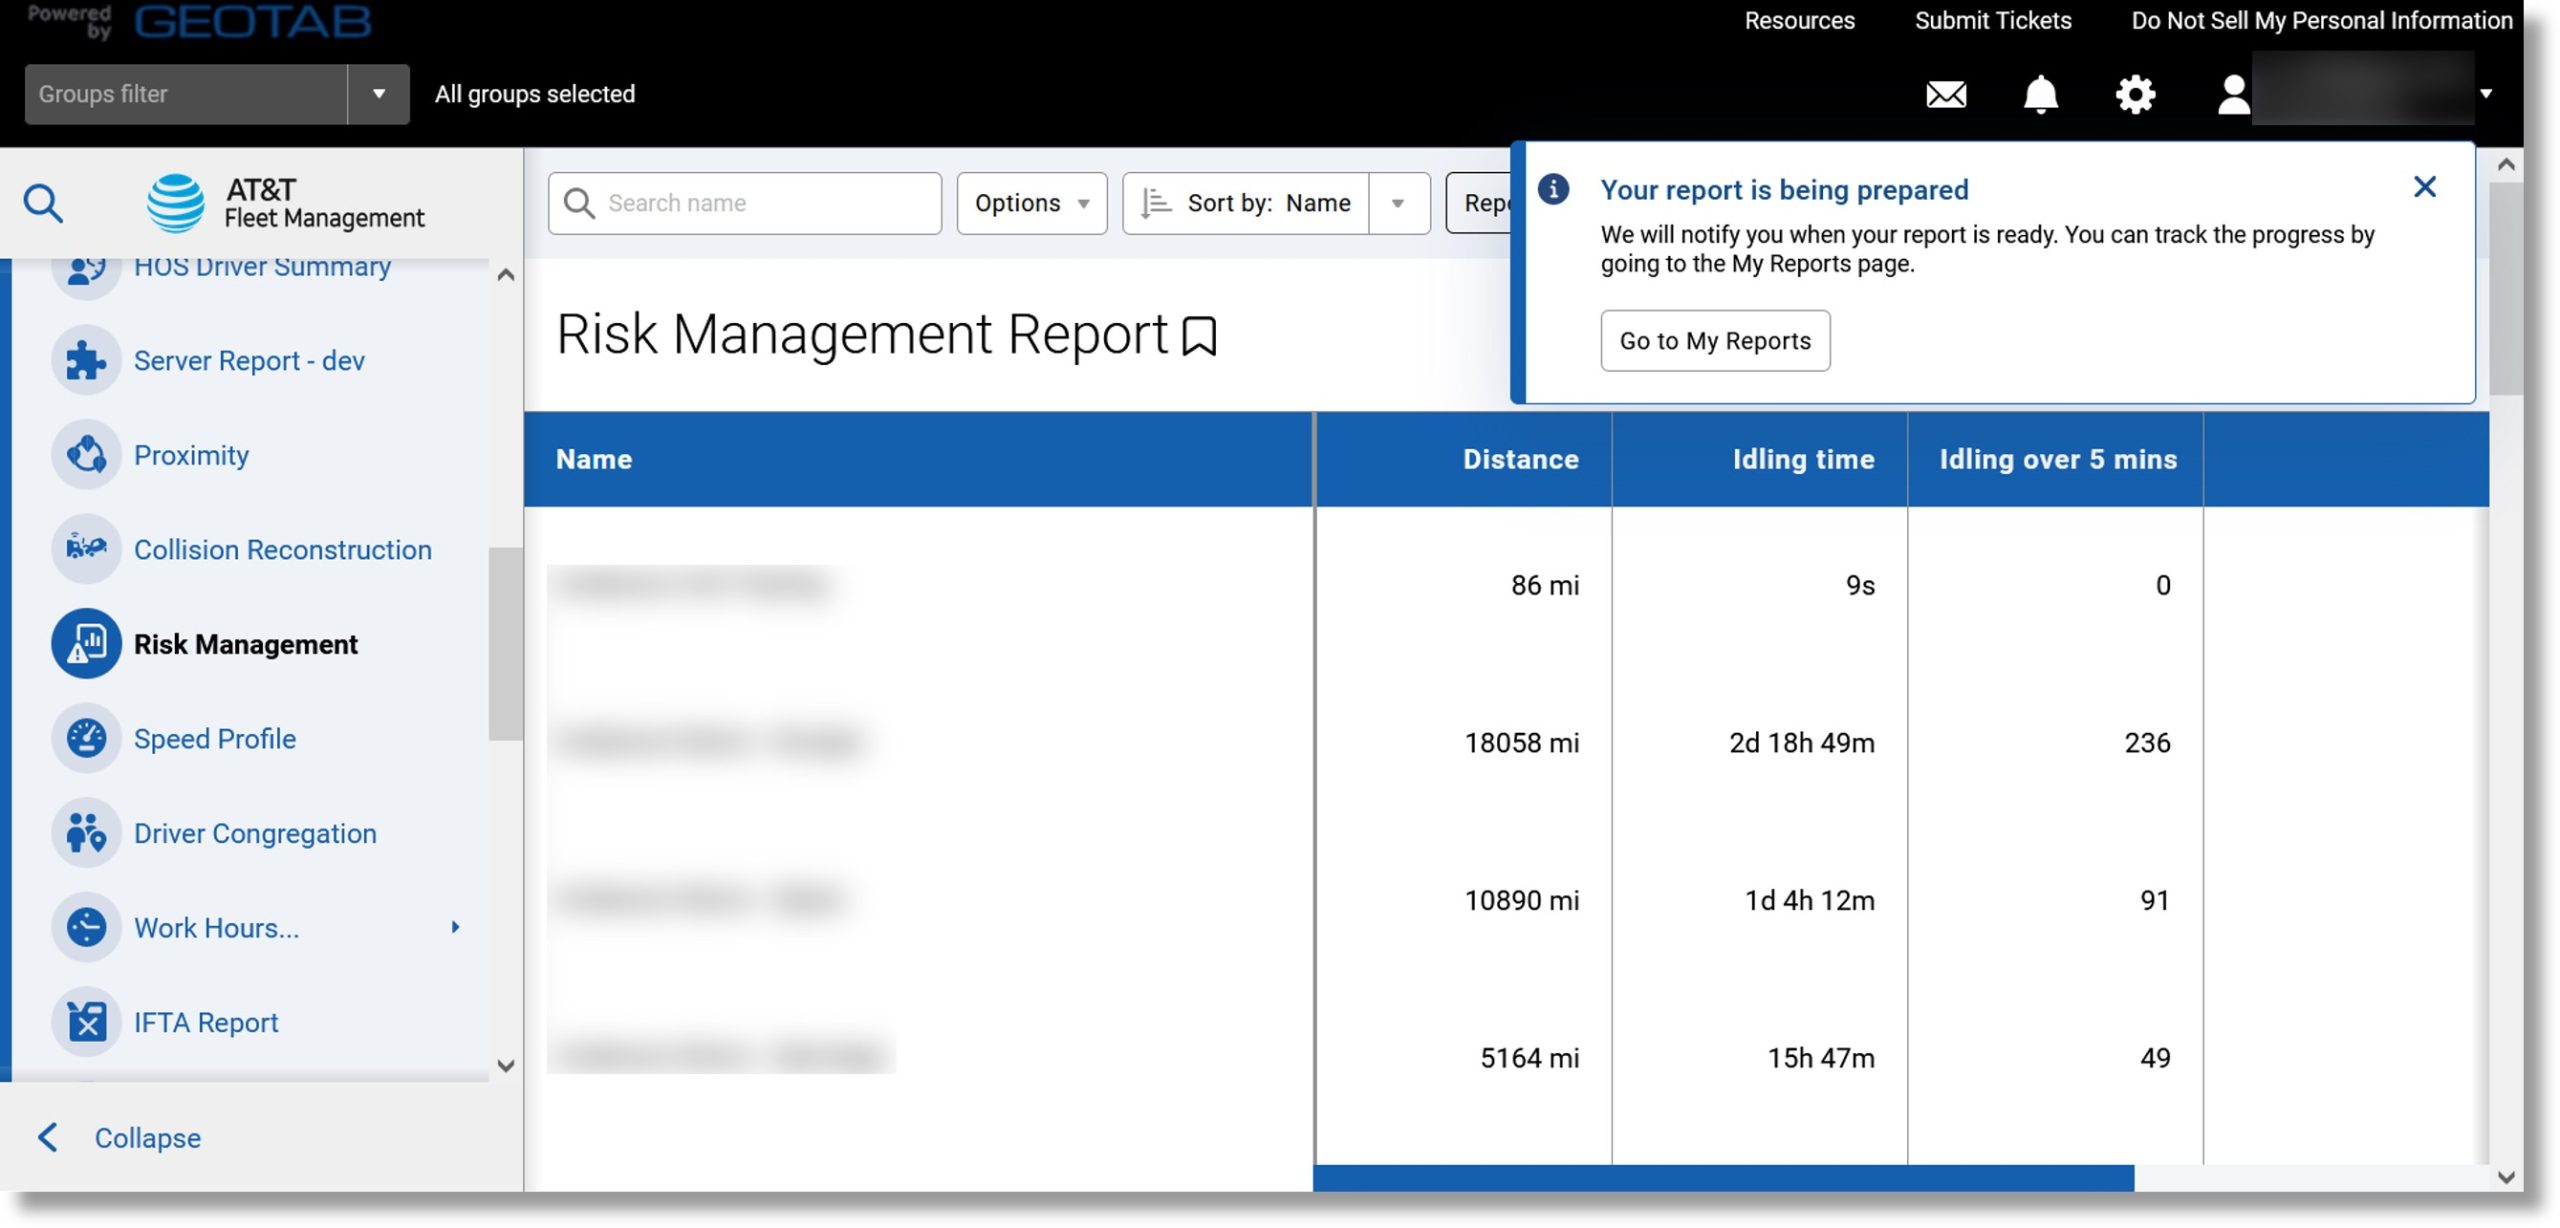Select the Risk Management menu item
Viewport: 2560px width, 1228px height.
click(x=245, y=644)
